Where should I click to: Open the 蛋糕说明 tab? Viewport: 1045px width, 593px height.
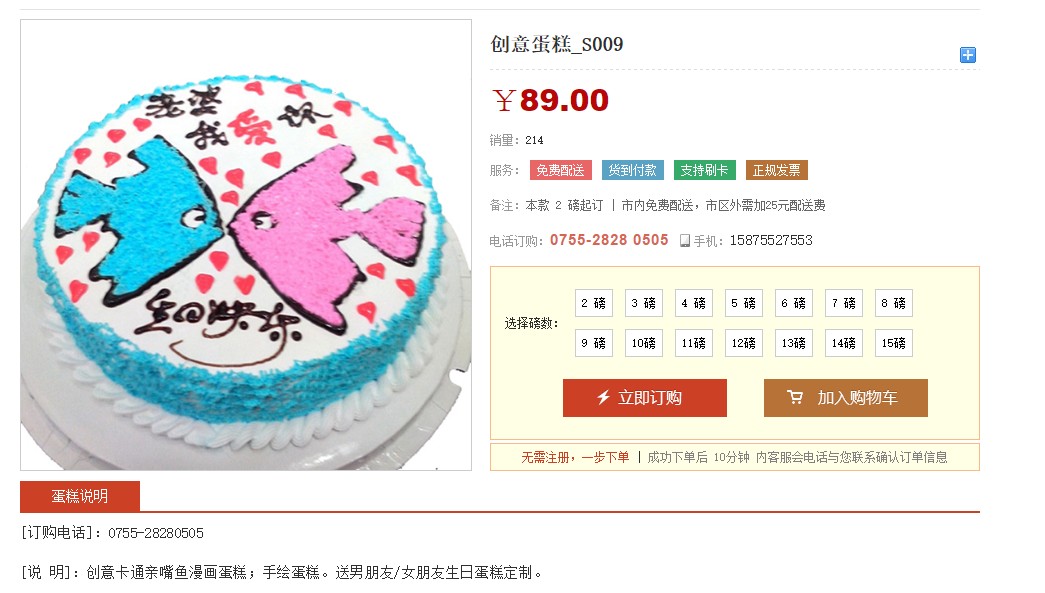click(x=80, y=496)
